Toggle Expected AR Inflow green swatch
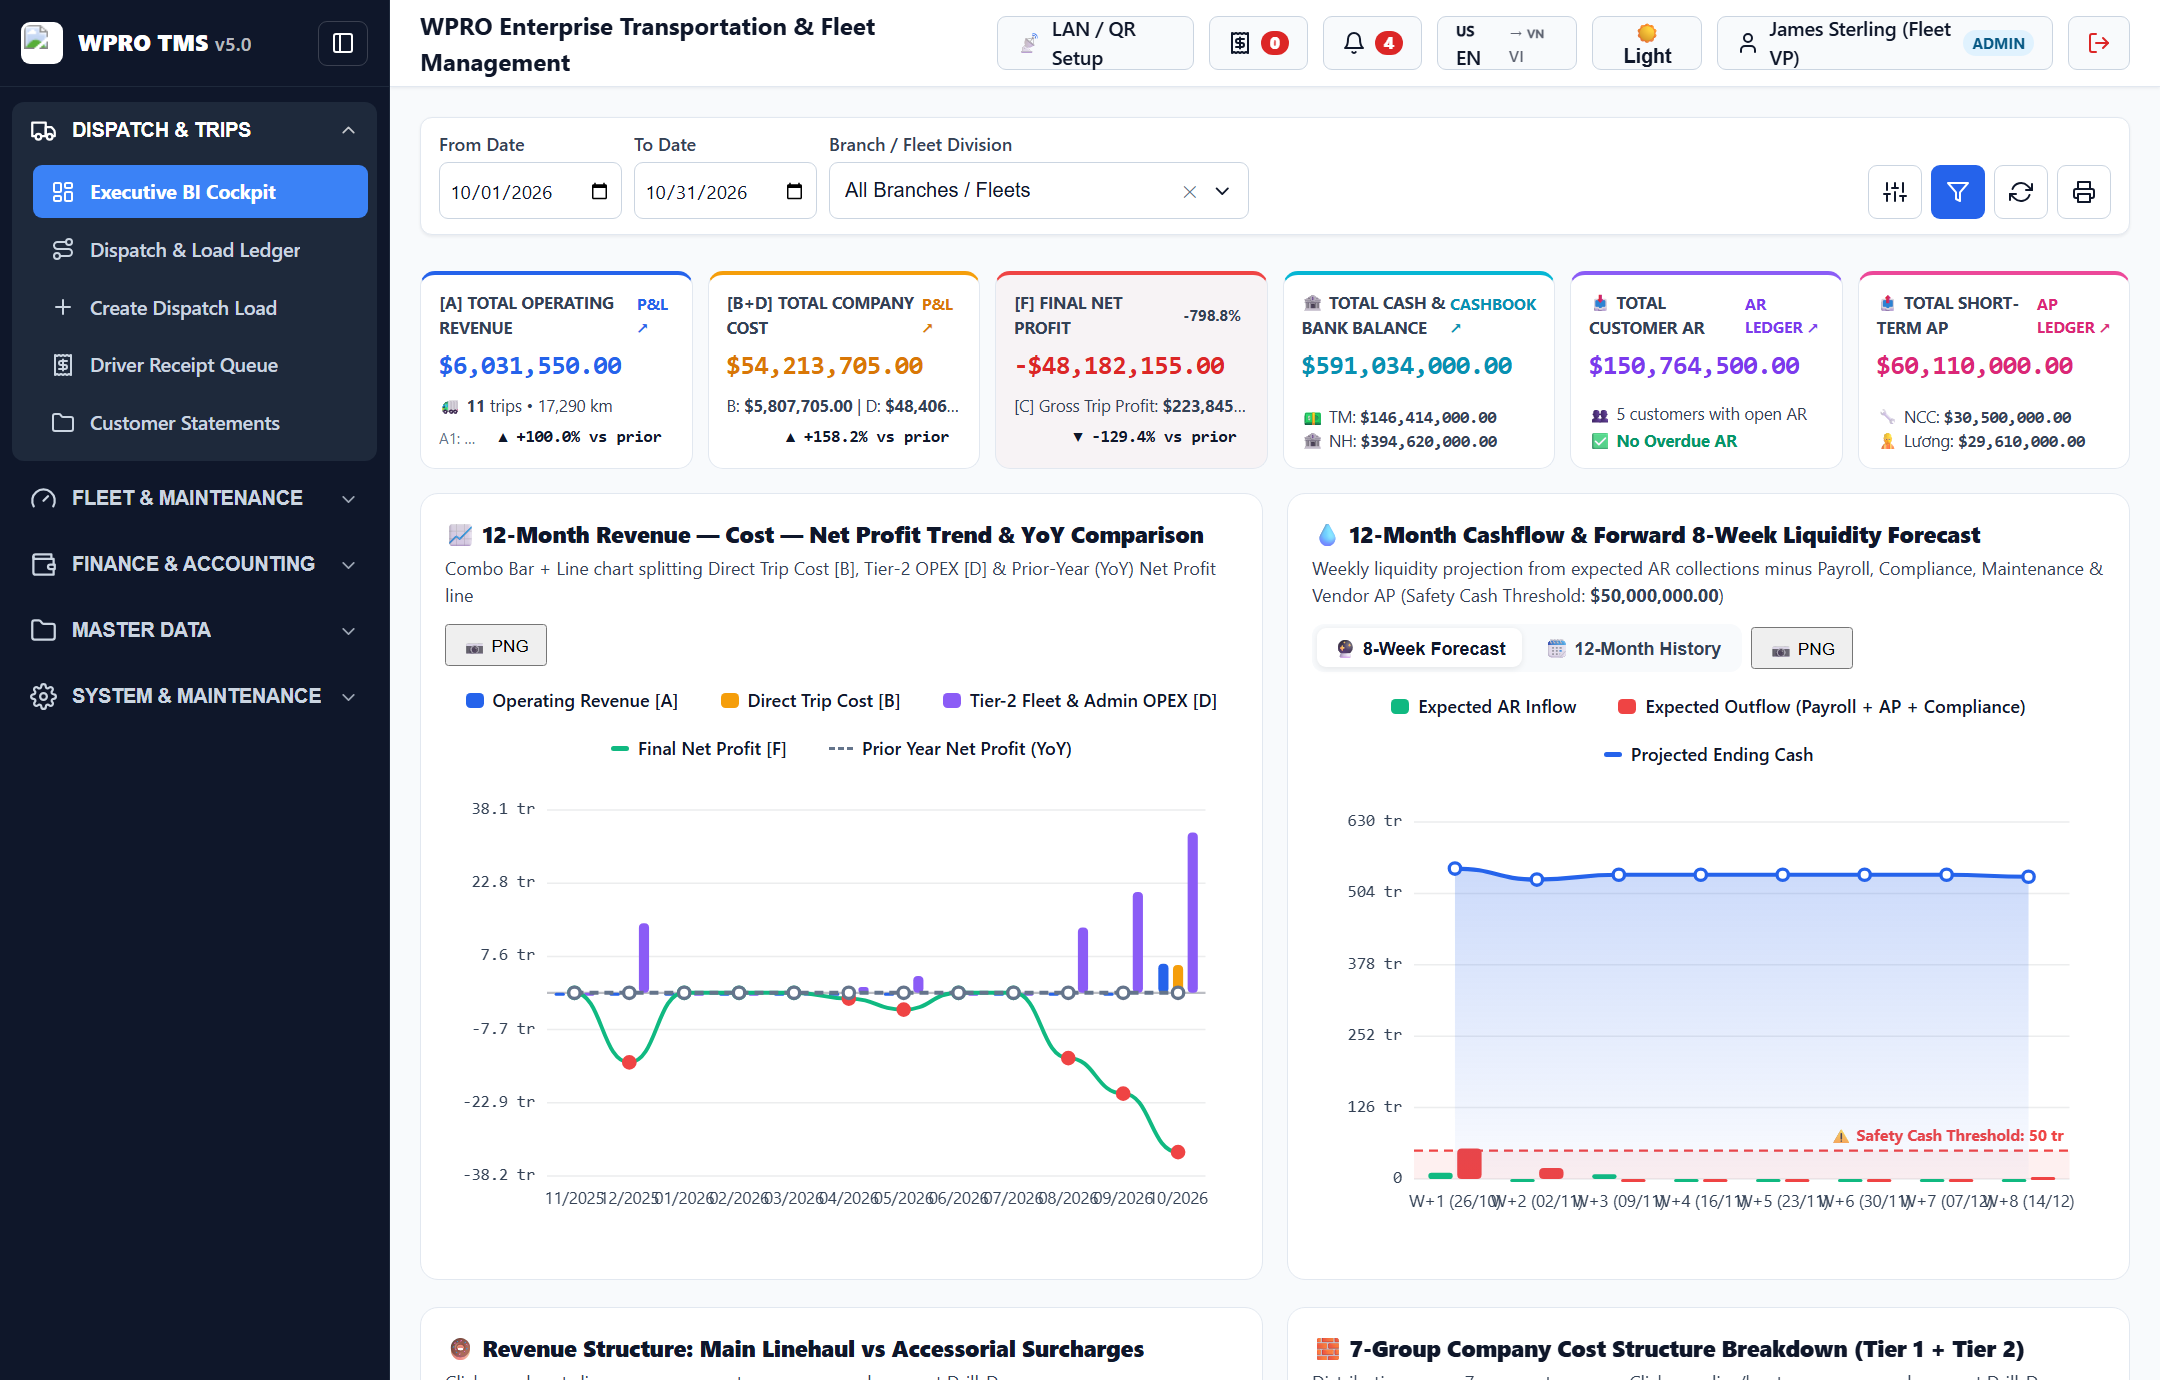Viewport: 2160px width, 1380px height. pyautogui.click(x=1400, y=707)
